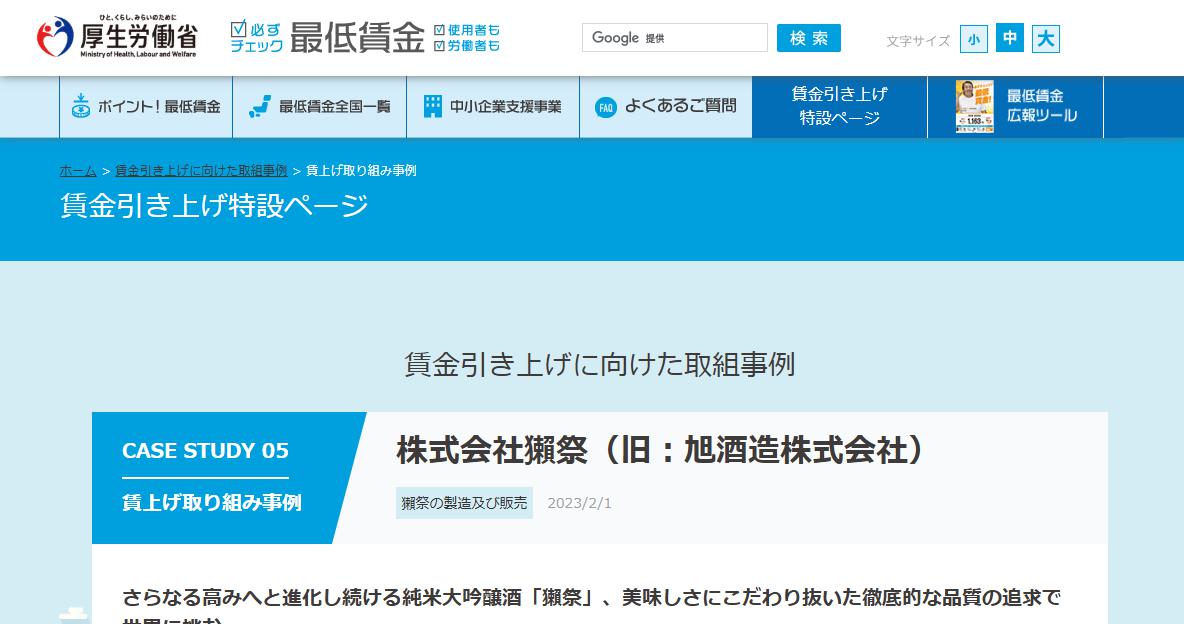Viewport: 1184px width, 624px height.
Task: Click the 賃金引き上げ特設ページ page title
Action: 214,205
